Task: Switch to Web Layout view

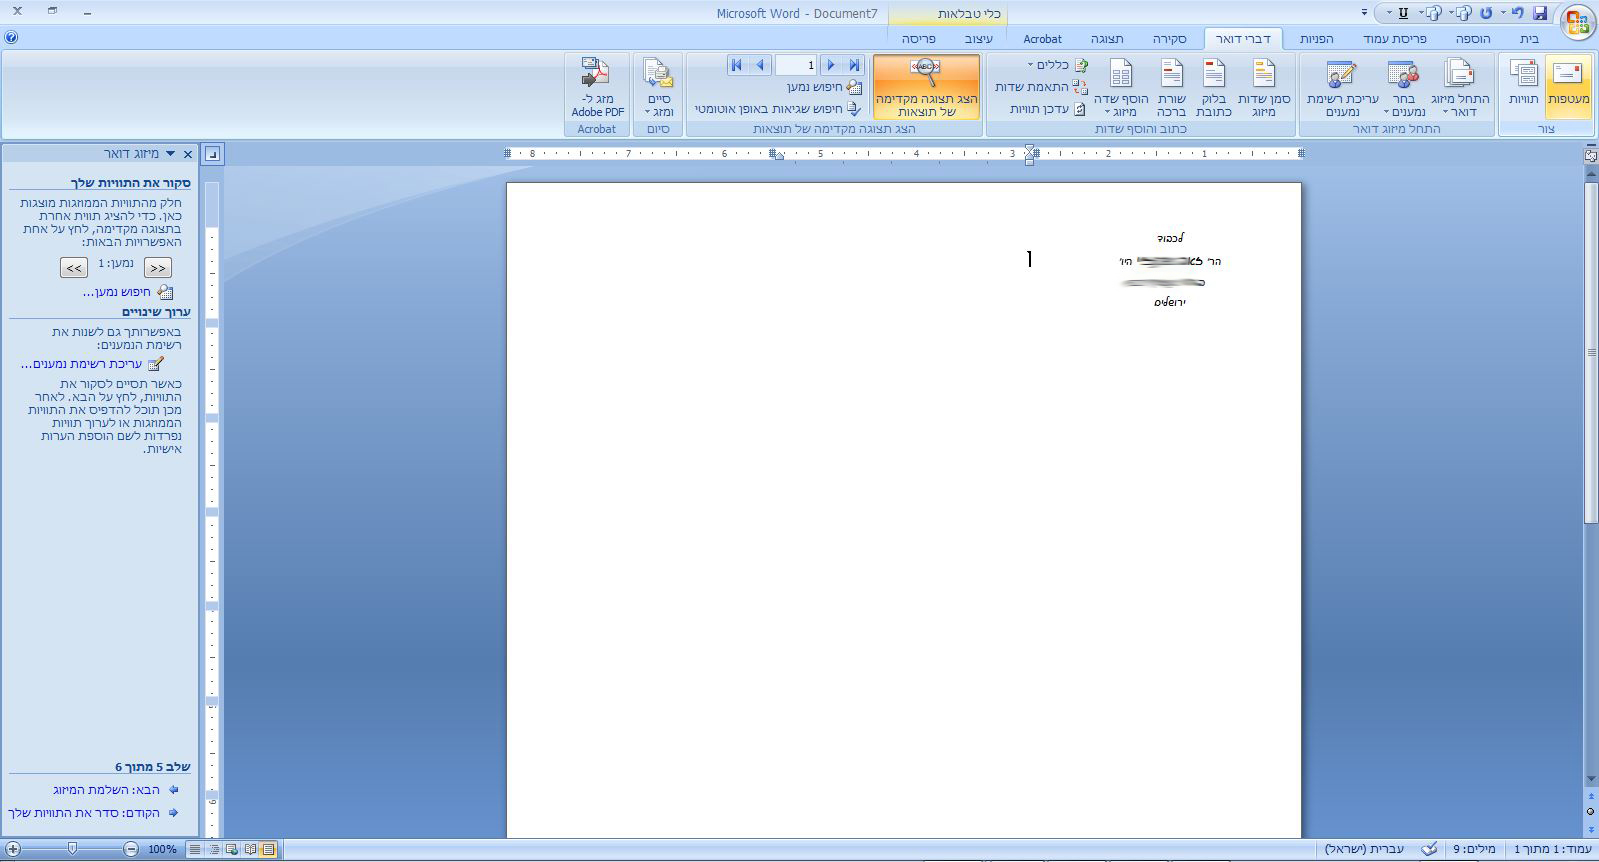Action: pos(232,849)
